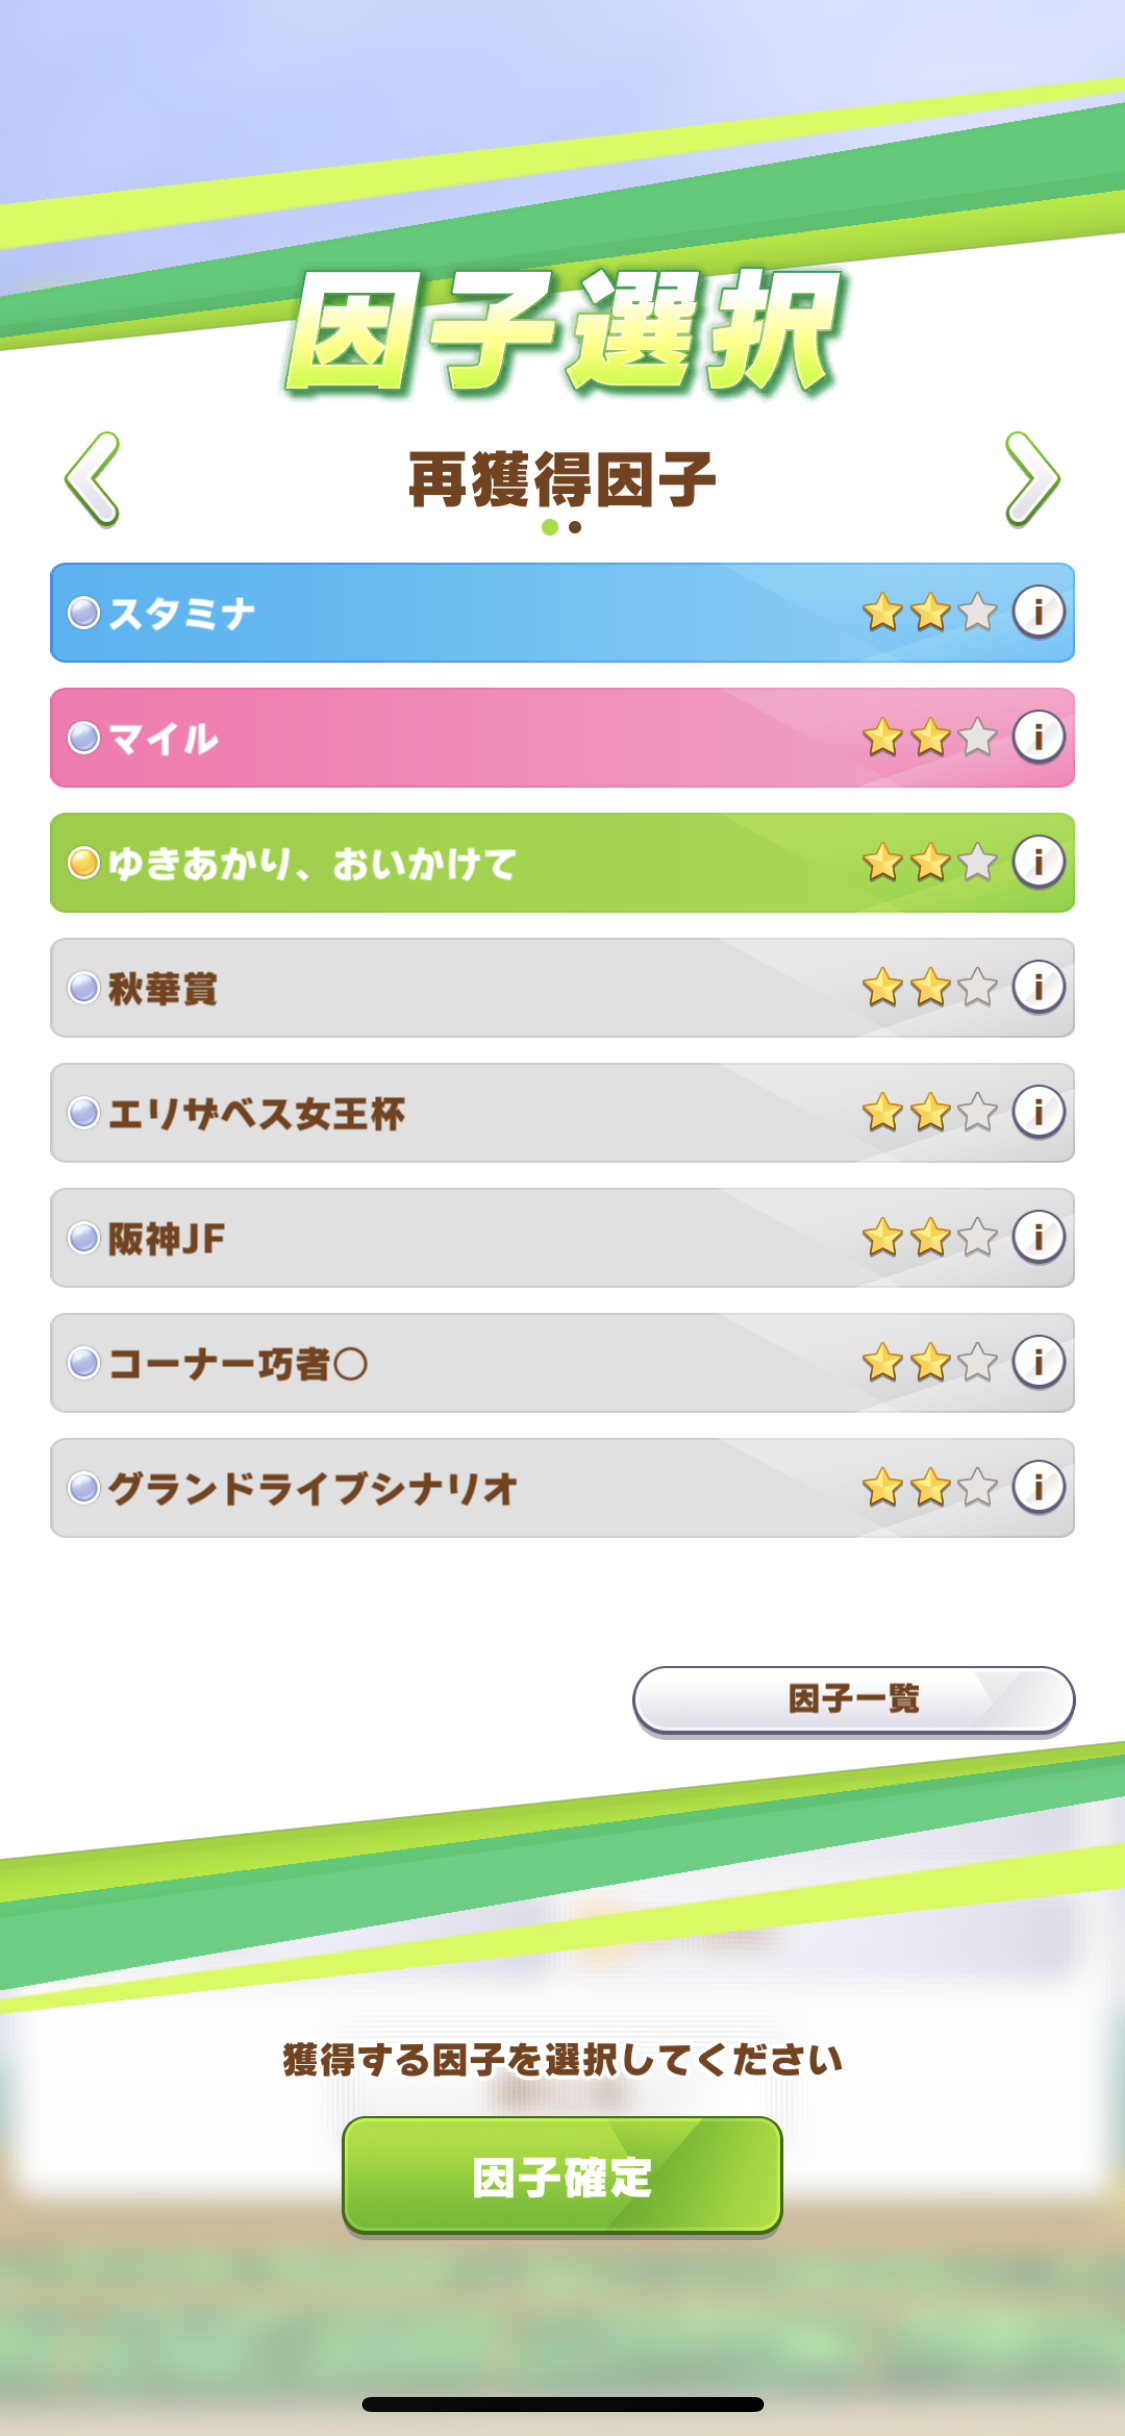1125x2436 pixels.
Task: Confirm selection with 因子確定 button
Action: click(562, 2176)
